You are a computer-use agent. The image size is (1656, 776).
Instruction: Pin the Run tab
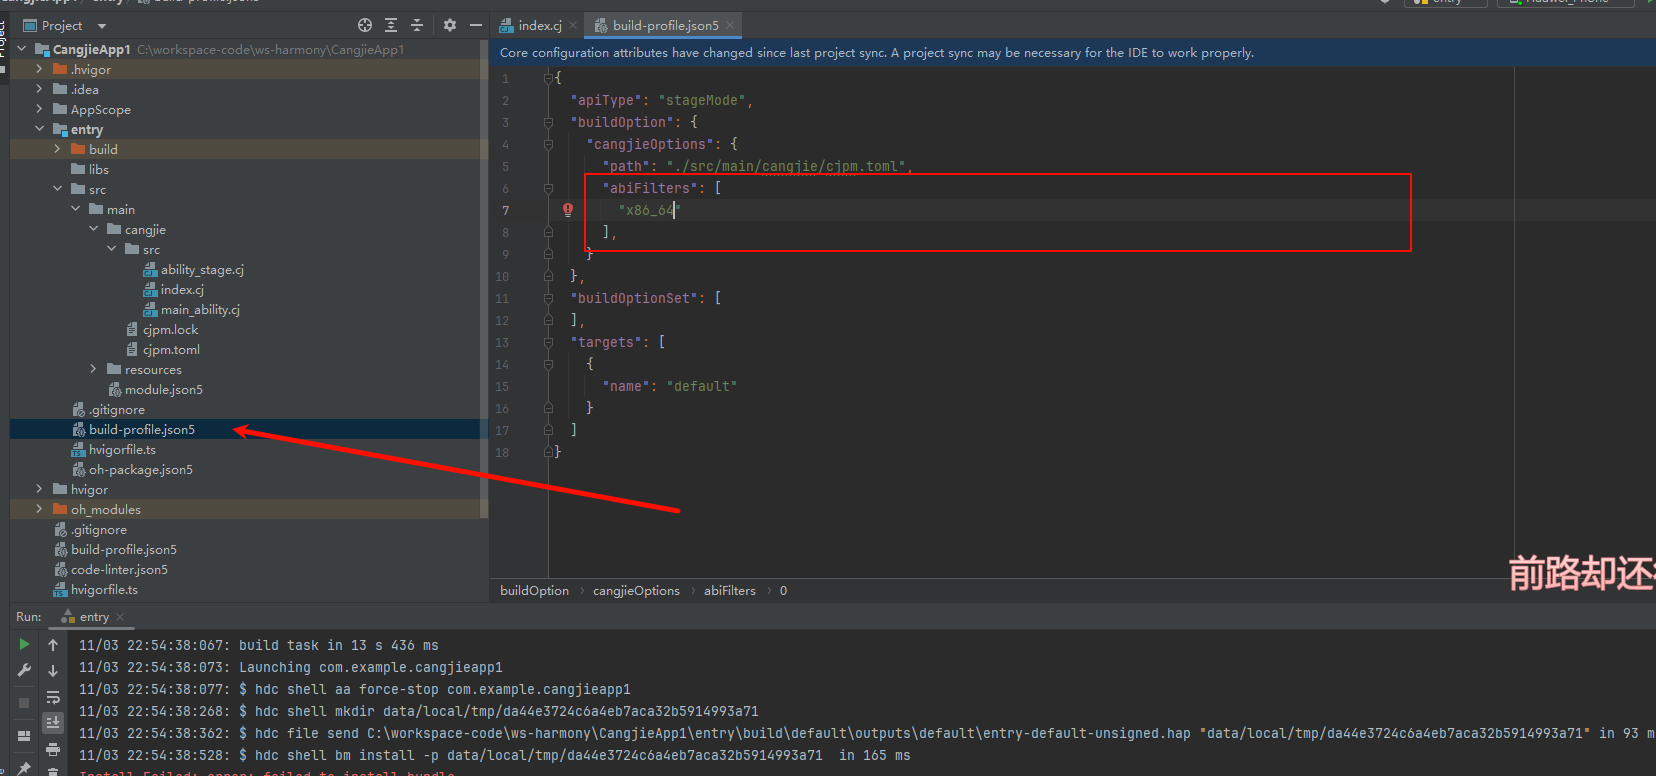24,768
